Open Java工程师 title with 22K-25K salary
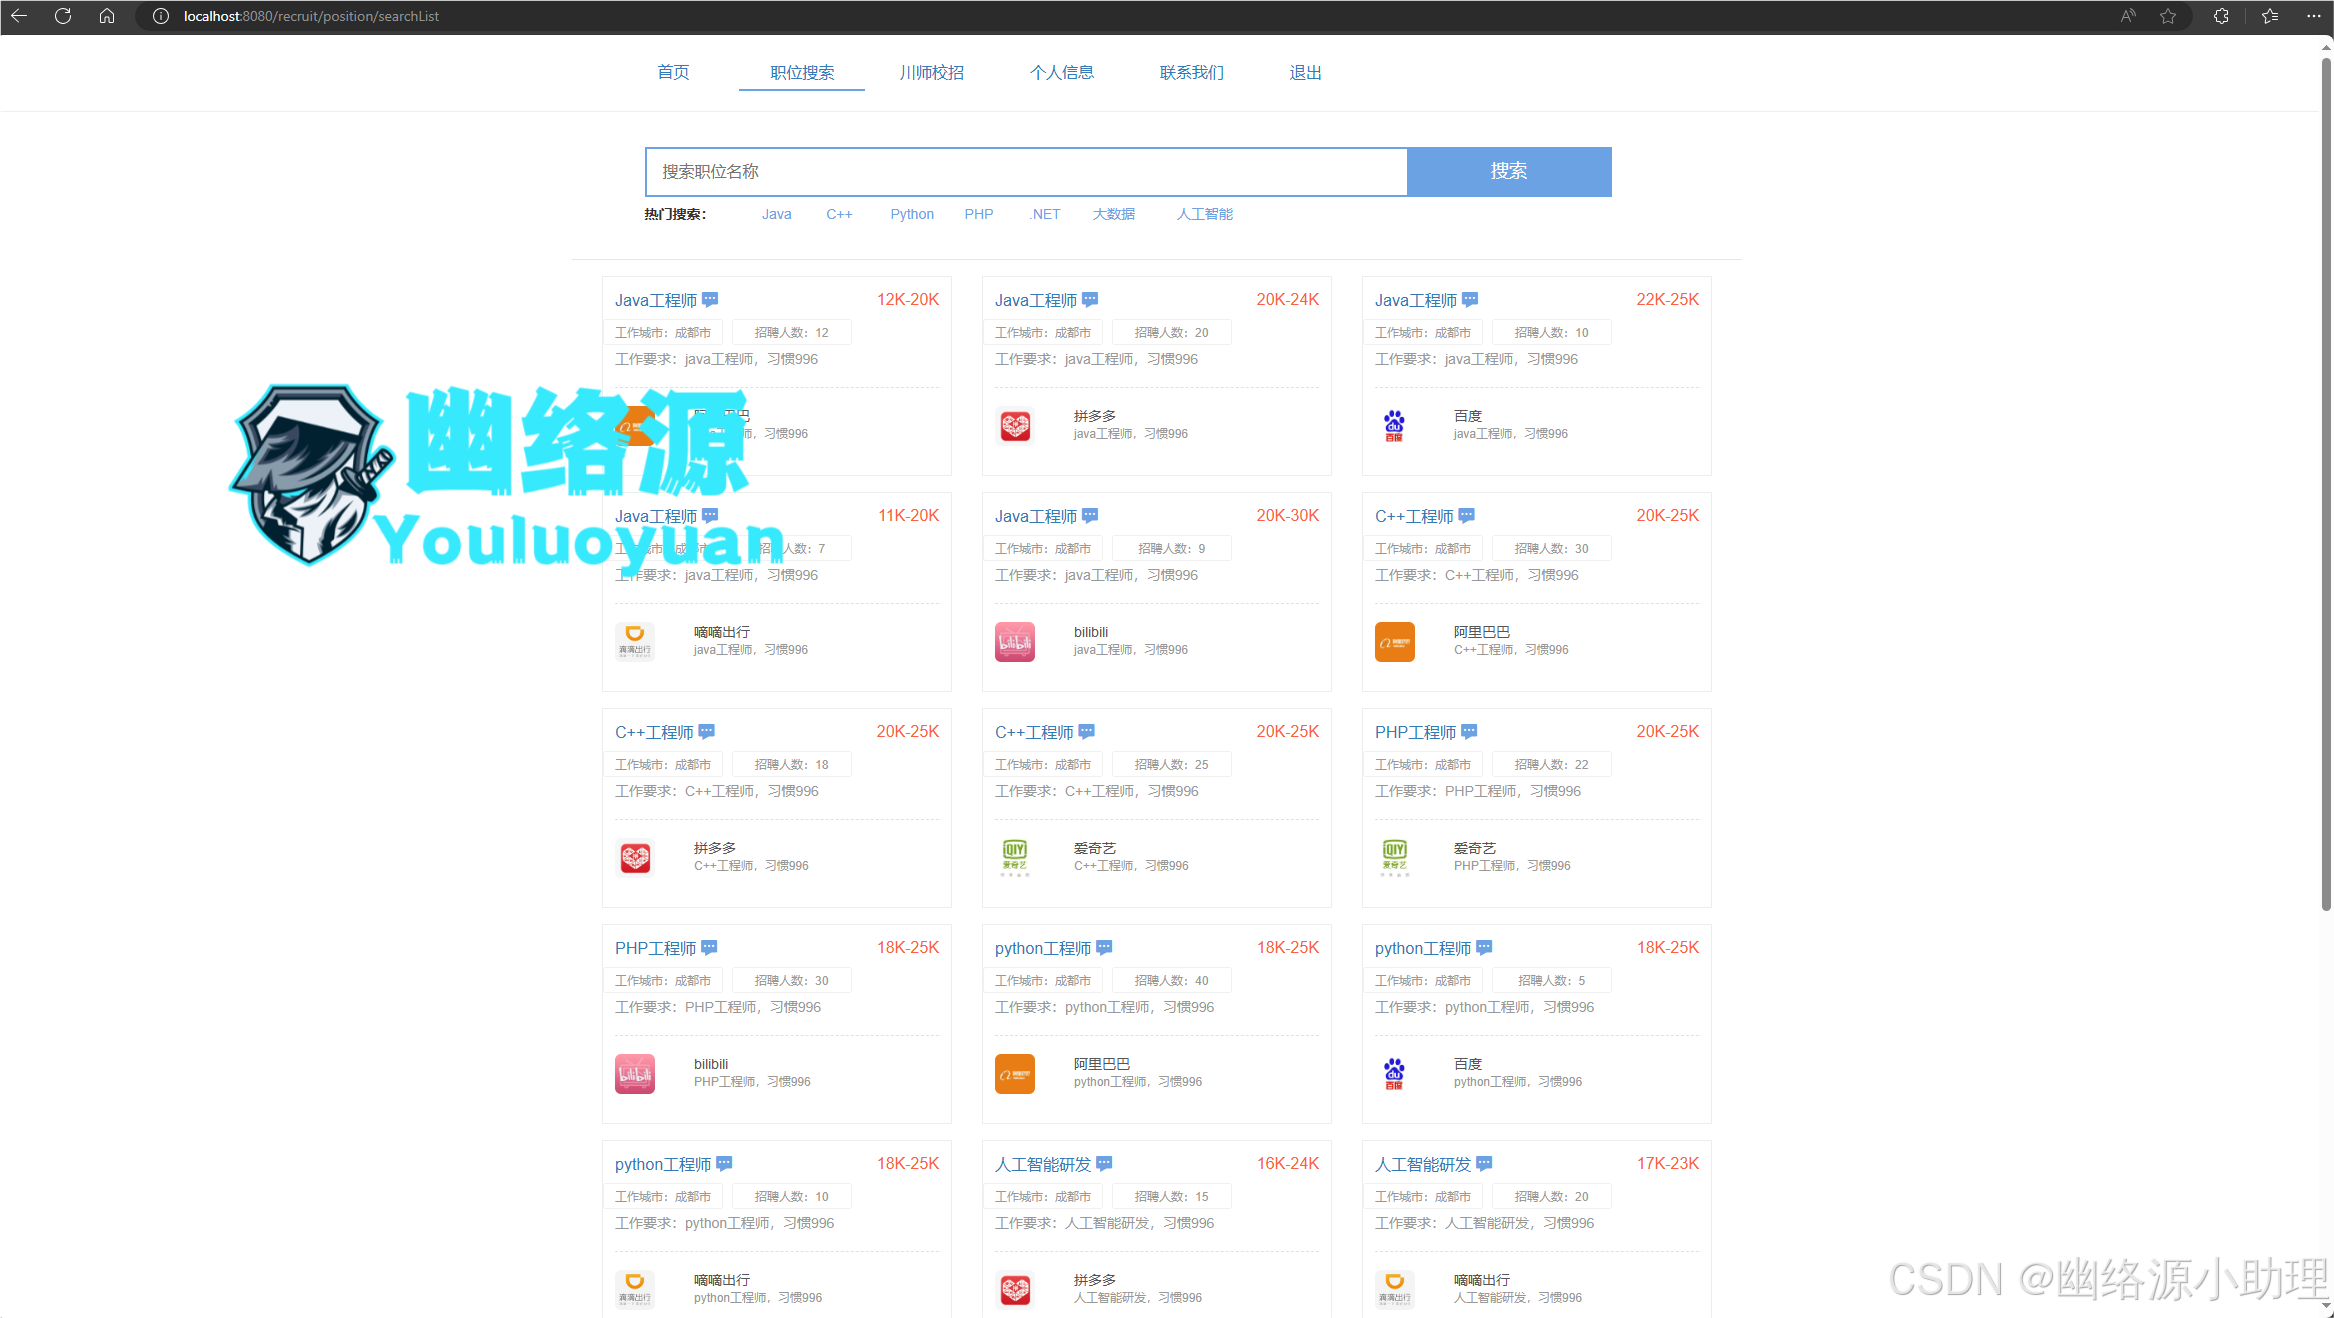Image resolution: width=2334 pixels, height=1318 pixels. point(1416,300)
